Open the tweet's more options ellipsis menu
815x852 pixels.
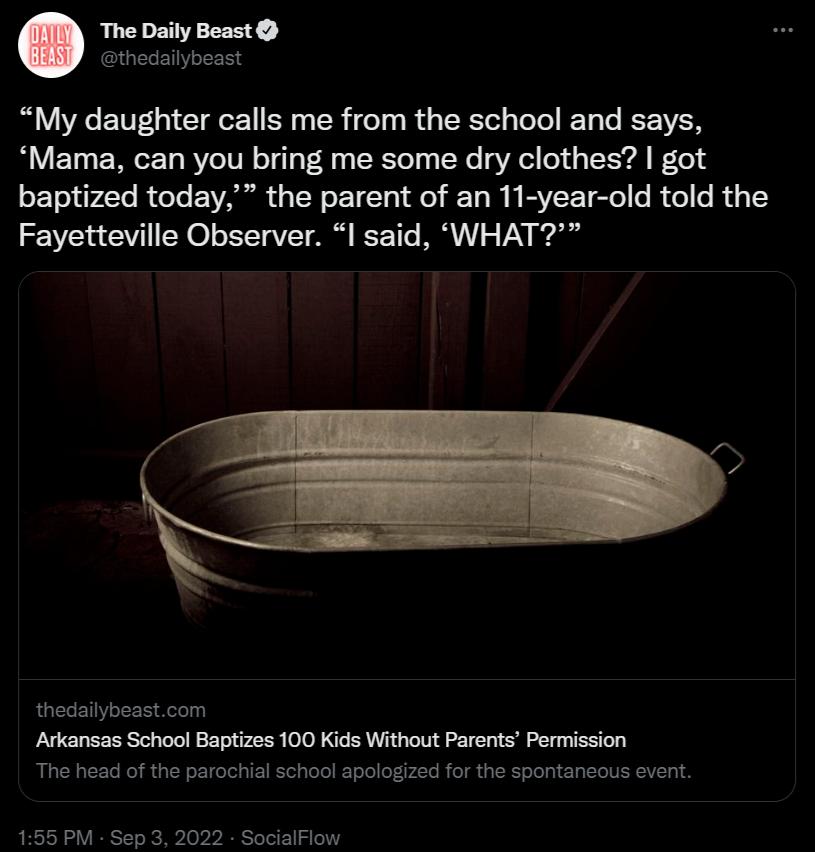[781, 30]
